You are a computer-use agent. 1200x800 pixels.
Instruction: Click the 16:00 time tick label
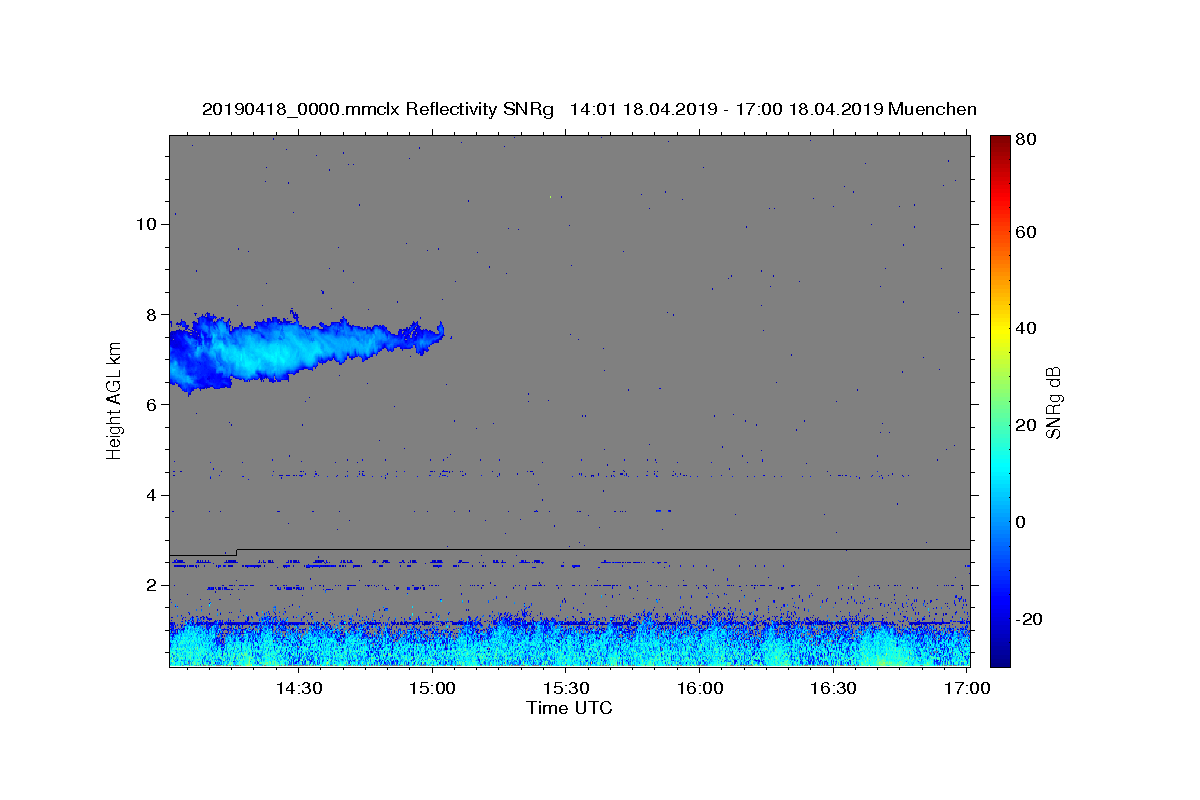click(700, 688)
